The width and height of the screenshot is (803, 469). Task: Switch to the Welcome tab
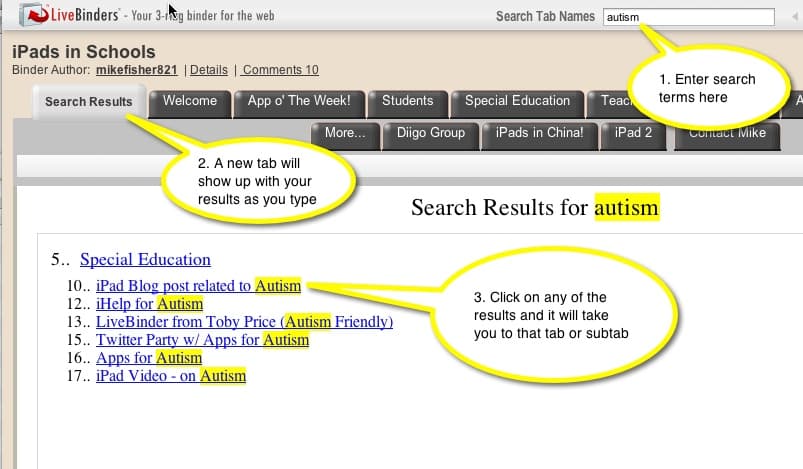190,103
